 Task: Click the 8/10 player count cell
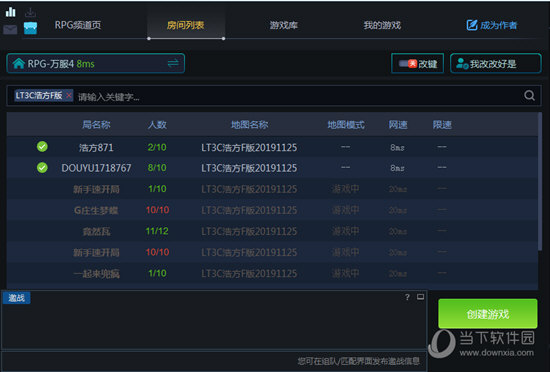click(x=157, y=168)
